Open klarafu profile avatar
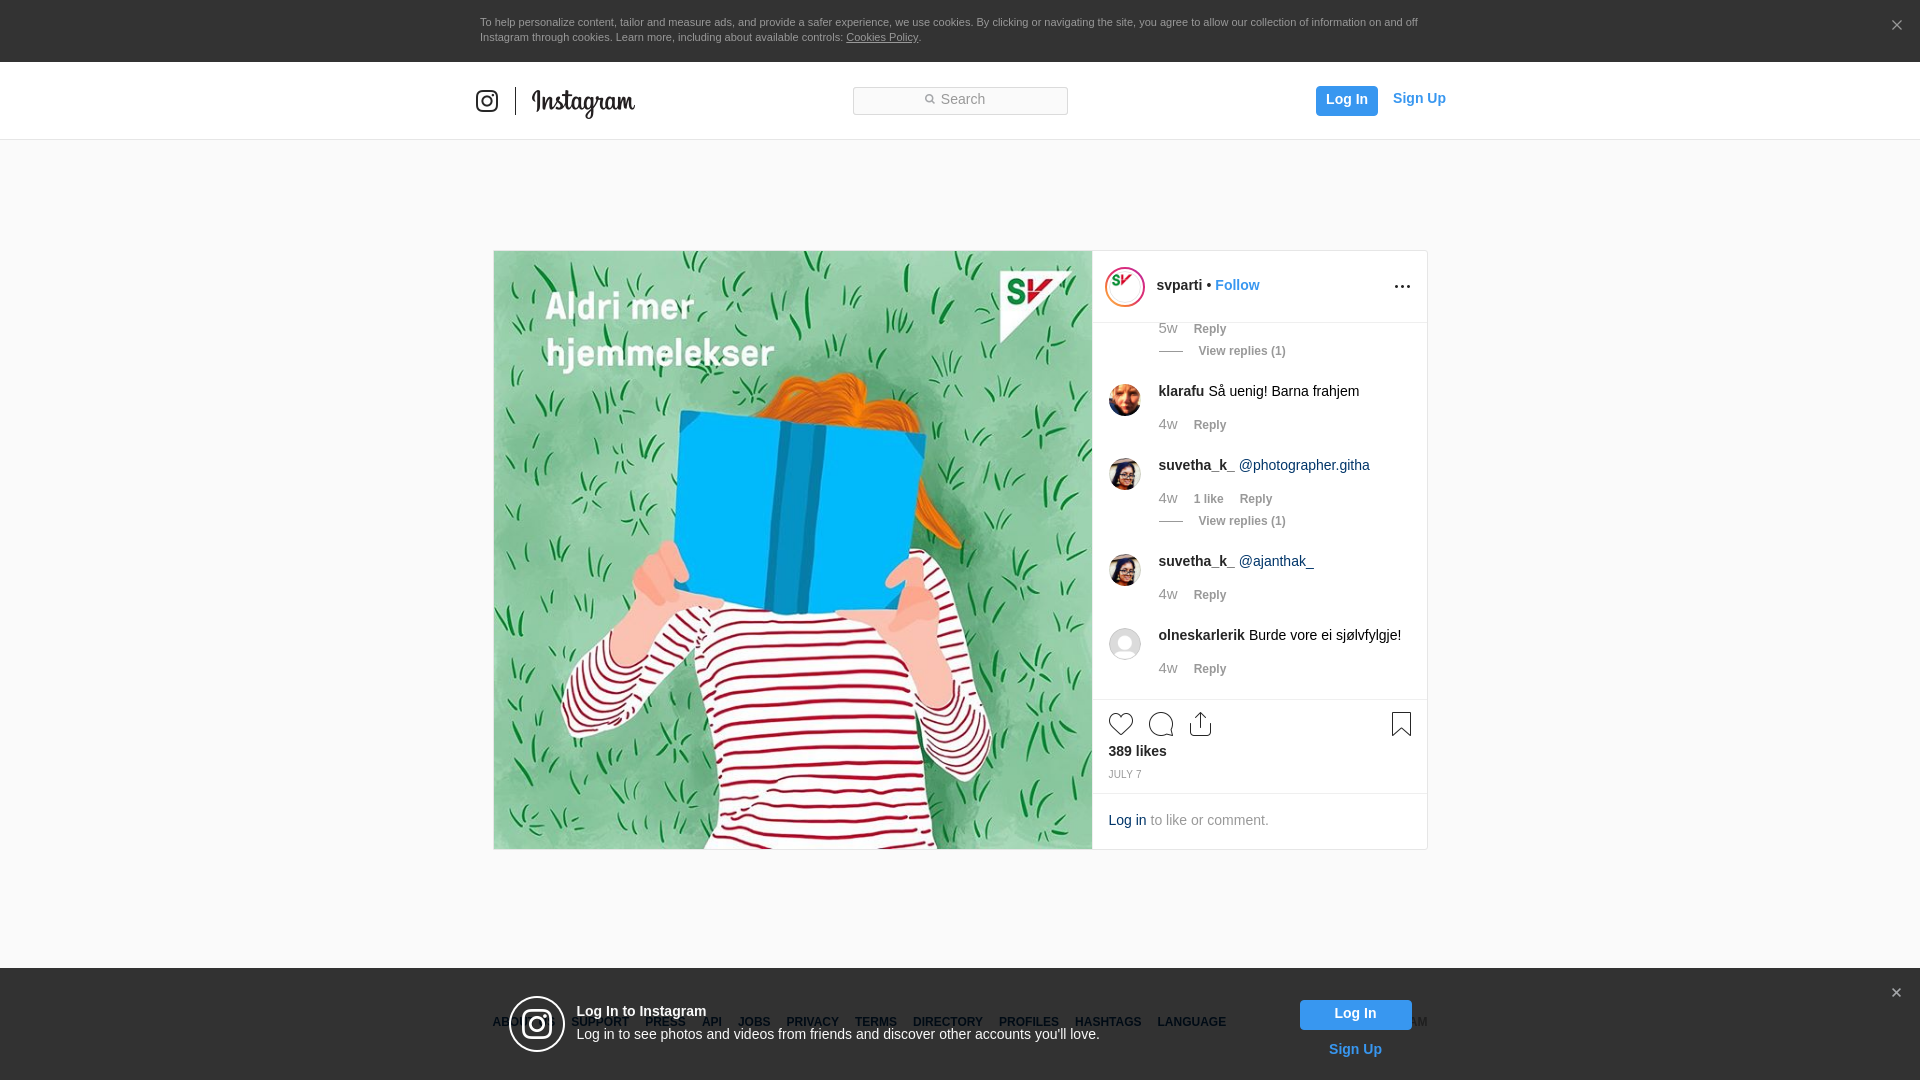The image size is (1920, 1080). (x=1125, y=400)
